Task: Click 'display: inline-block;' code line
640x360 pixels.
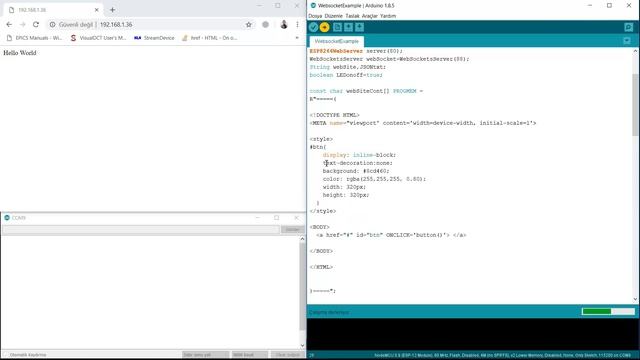Action: click(359, 155)
